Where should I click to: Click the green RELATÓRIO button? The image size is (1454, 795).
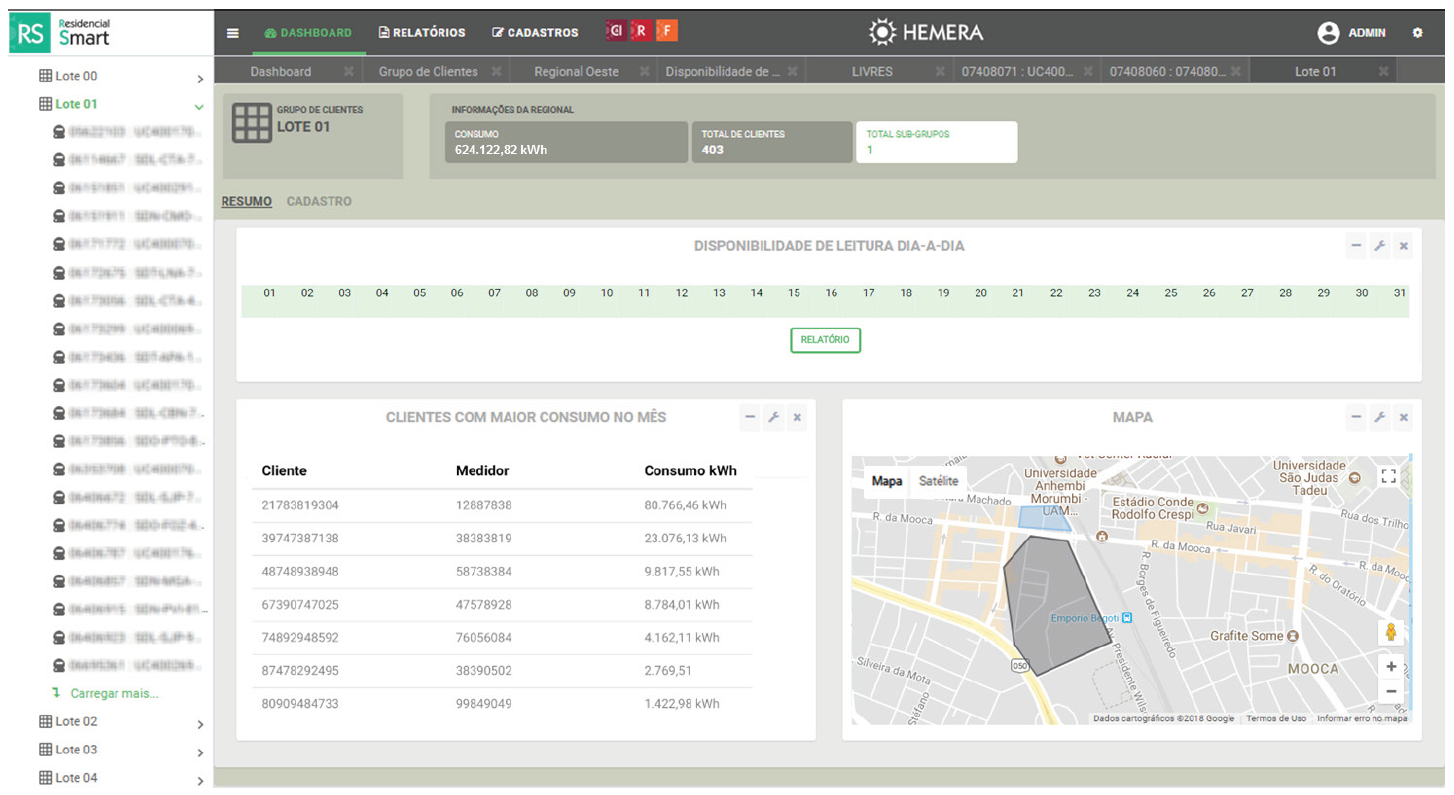pos(825,340)
